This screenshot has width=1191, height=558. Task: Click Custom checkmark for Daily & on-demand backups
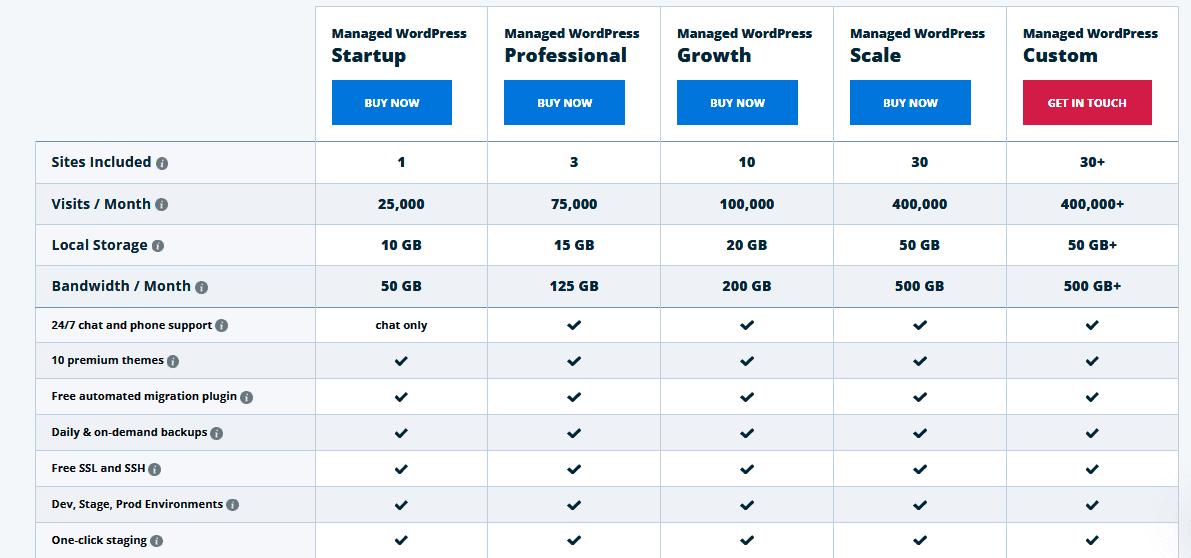1092,433
